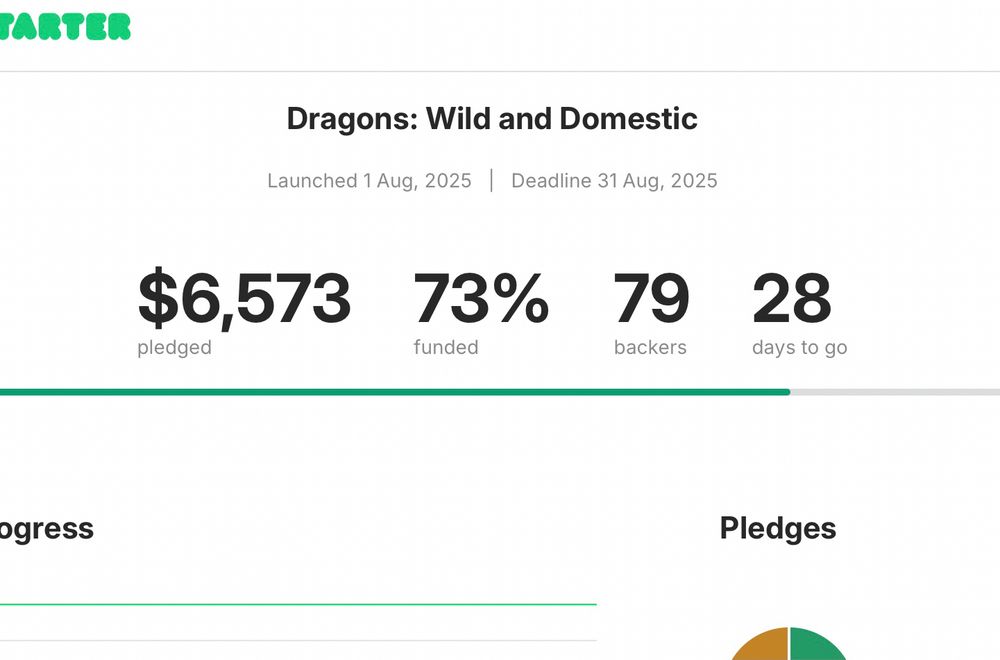Click the 28 days to go figure
Viewport: 1000px width, 660px height.
791,298
